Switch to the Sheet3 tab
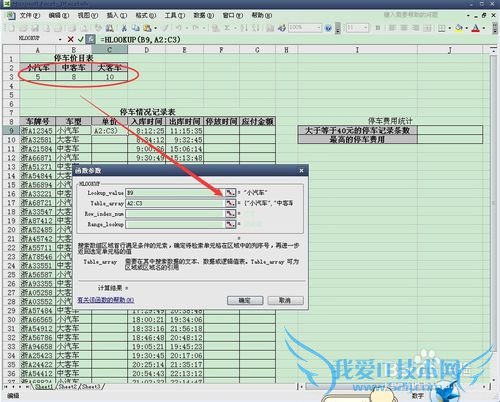 [91, 387]
